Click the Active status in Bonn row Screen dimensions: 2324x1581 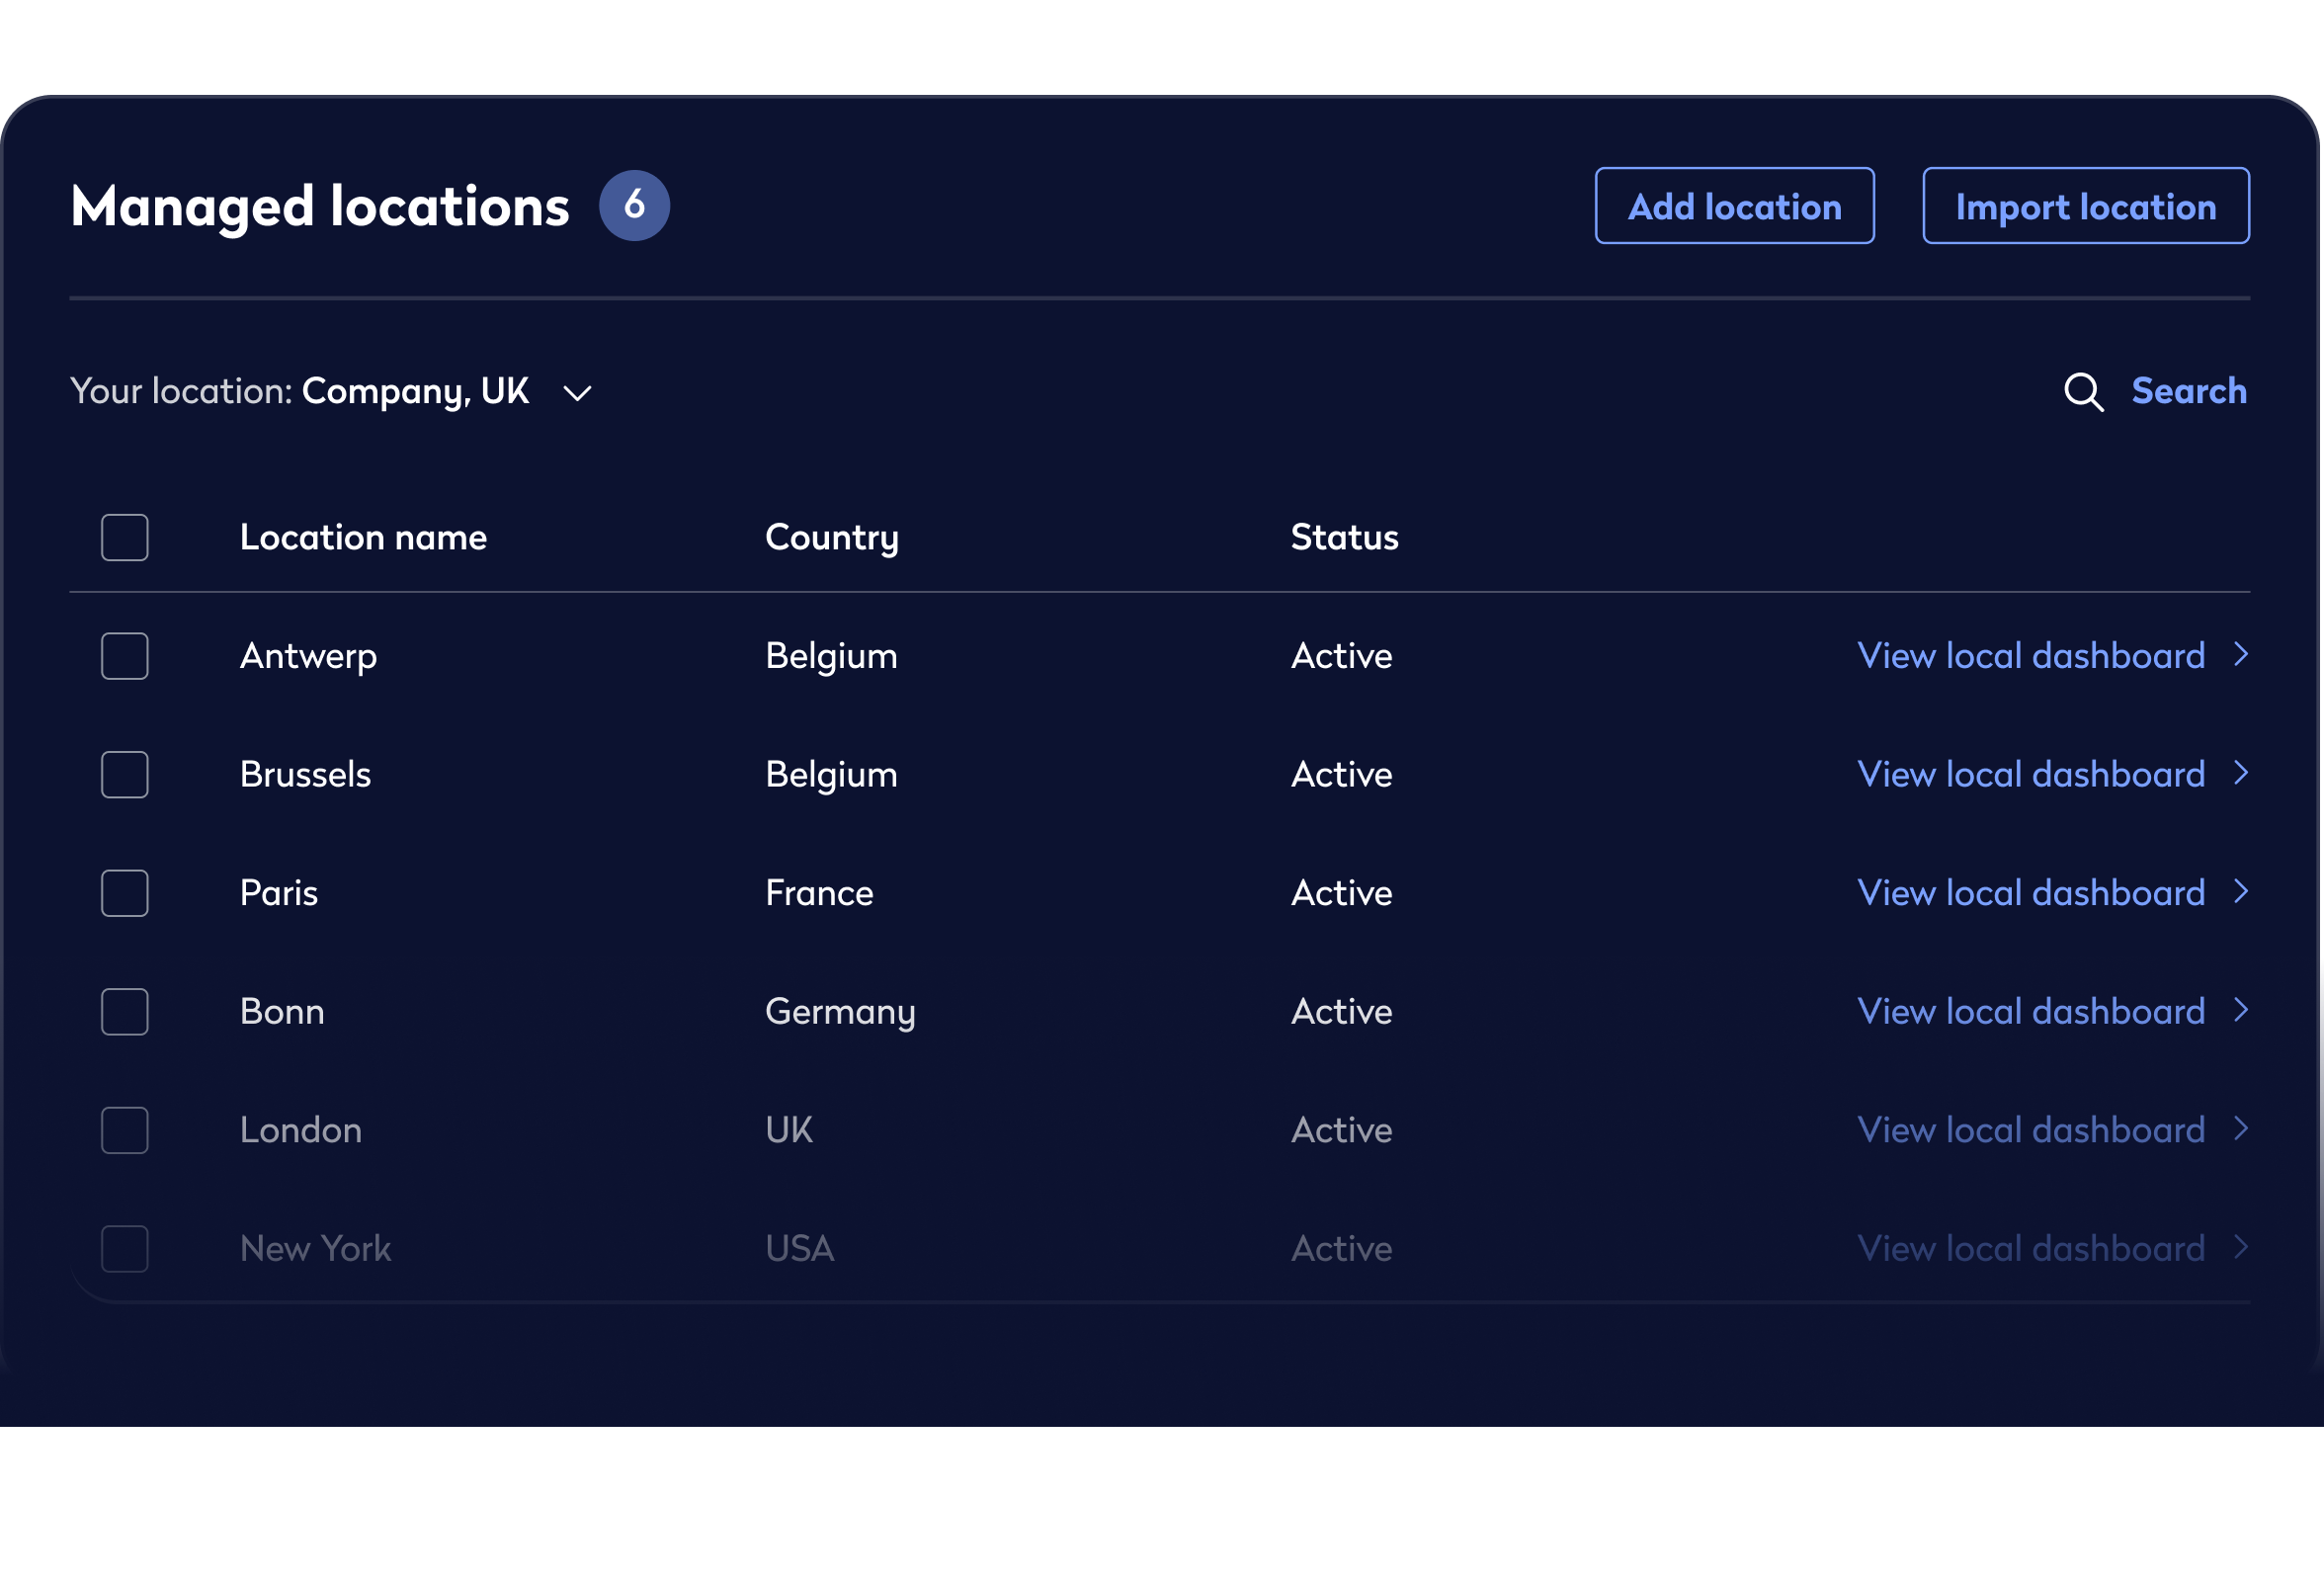(1343, 1012)
